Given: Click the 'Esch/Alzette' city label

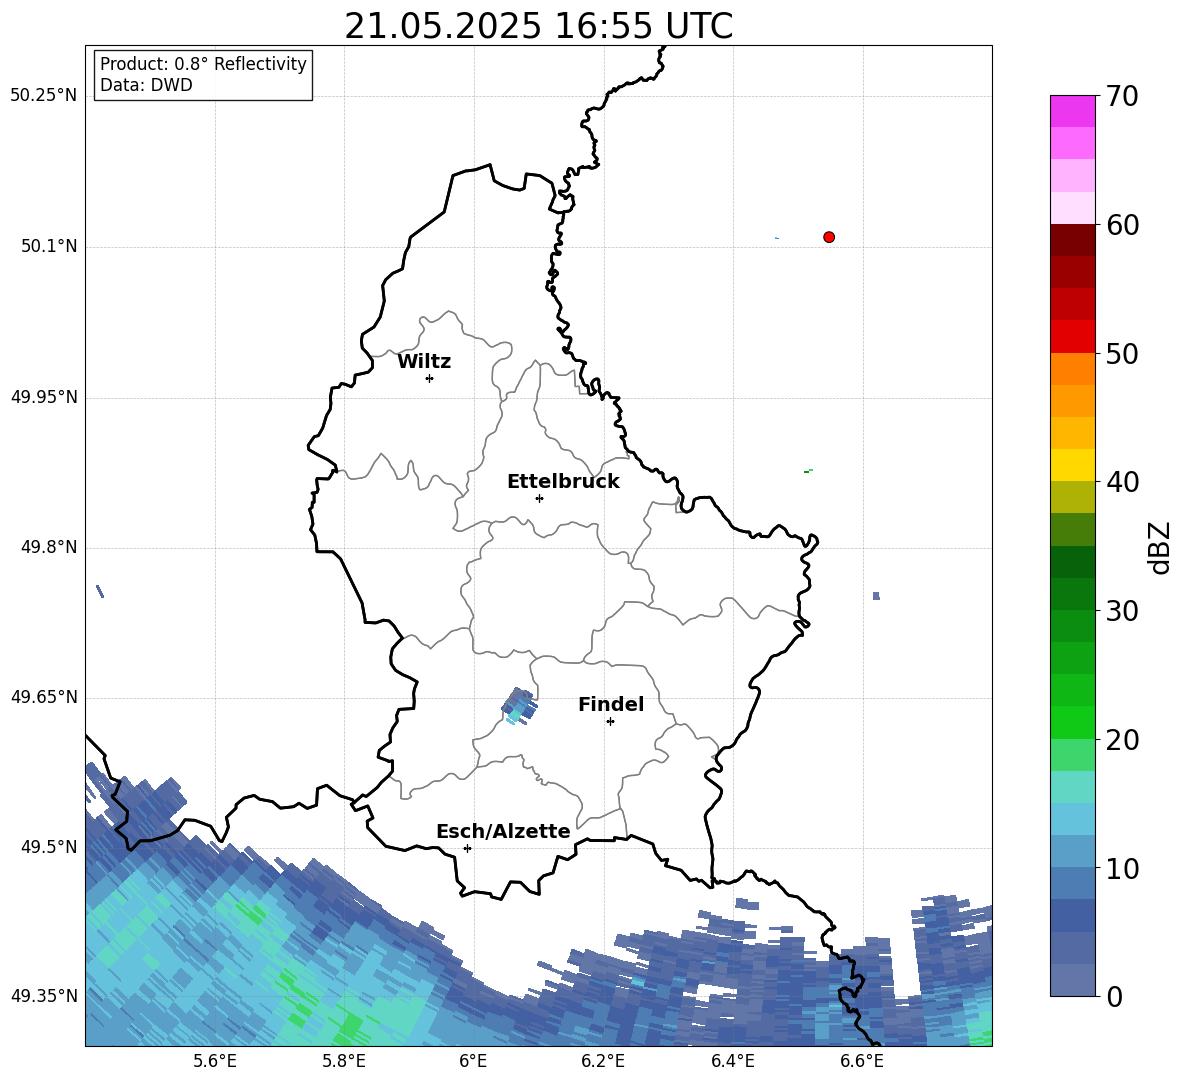Looking at the screenshot, I should coord(503,831).
